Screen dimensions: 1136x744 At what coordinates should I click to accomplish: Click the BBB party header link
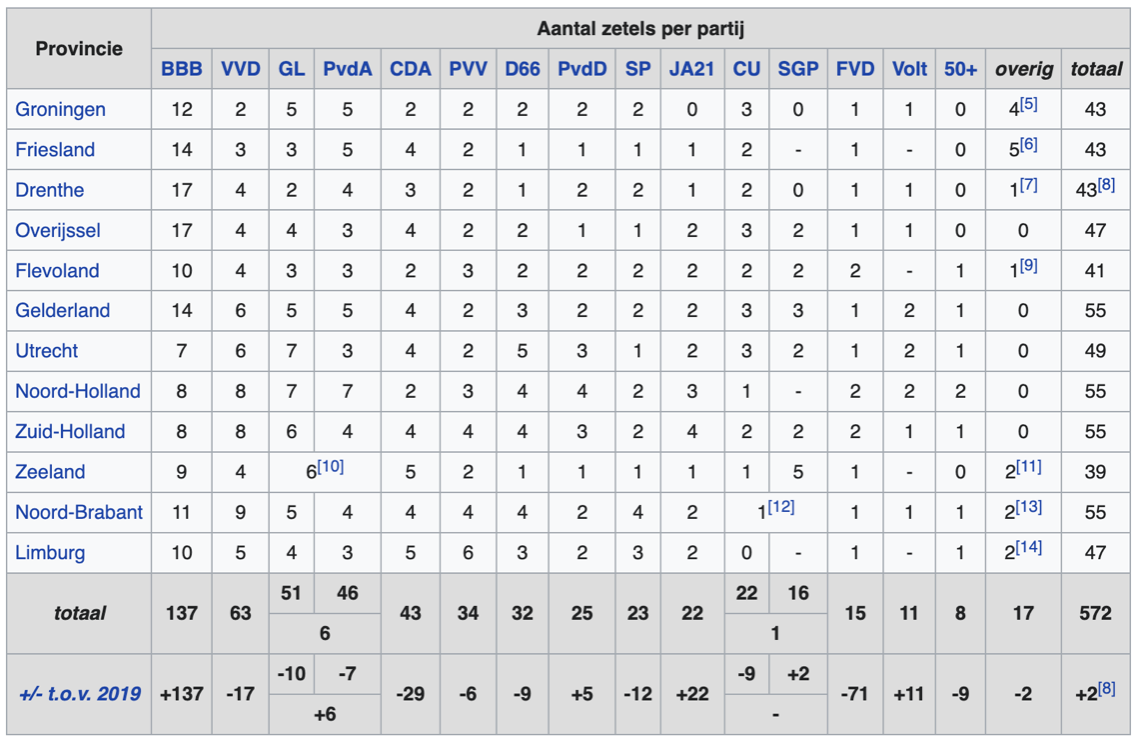click(x=181, y=69)
